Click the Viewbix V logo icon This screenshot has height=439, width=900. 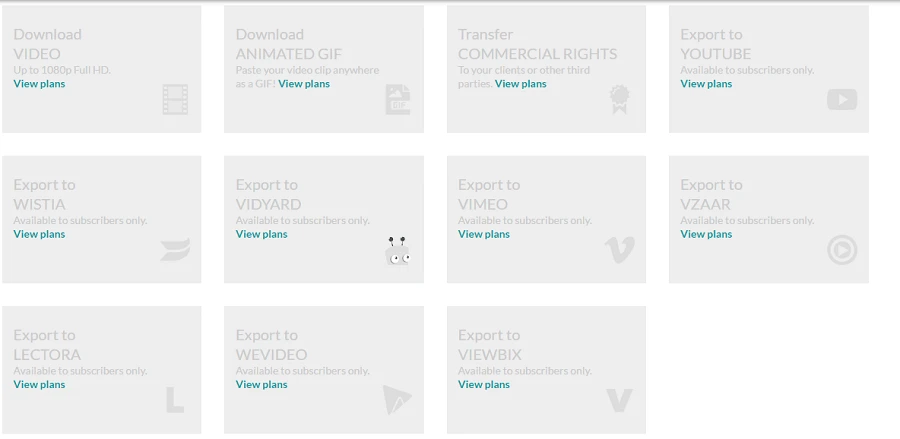pos(619,400)
